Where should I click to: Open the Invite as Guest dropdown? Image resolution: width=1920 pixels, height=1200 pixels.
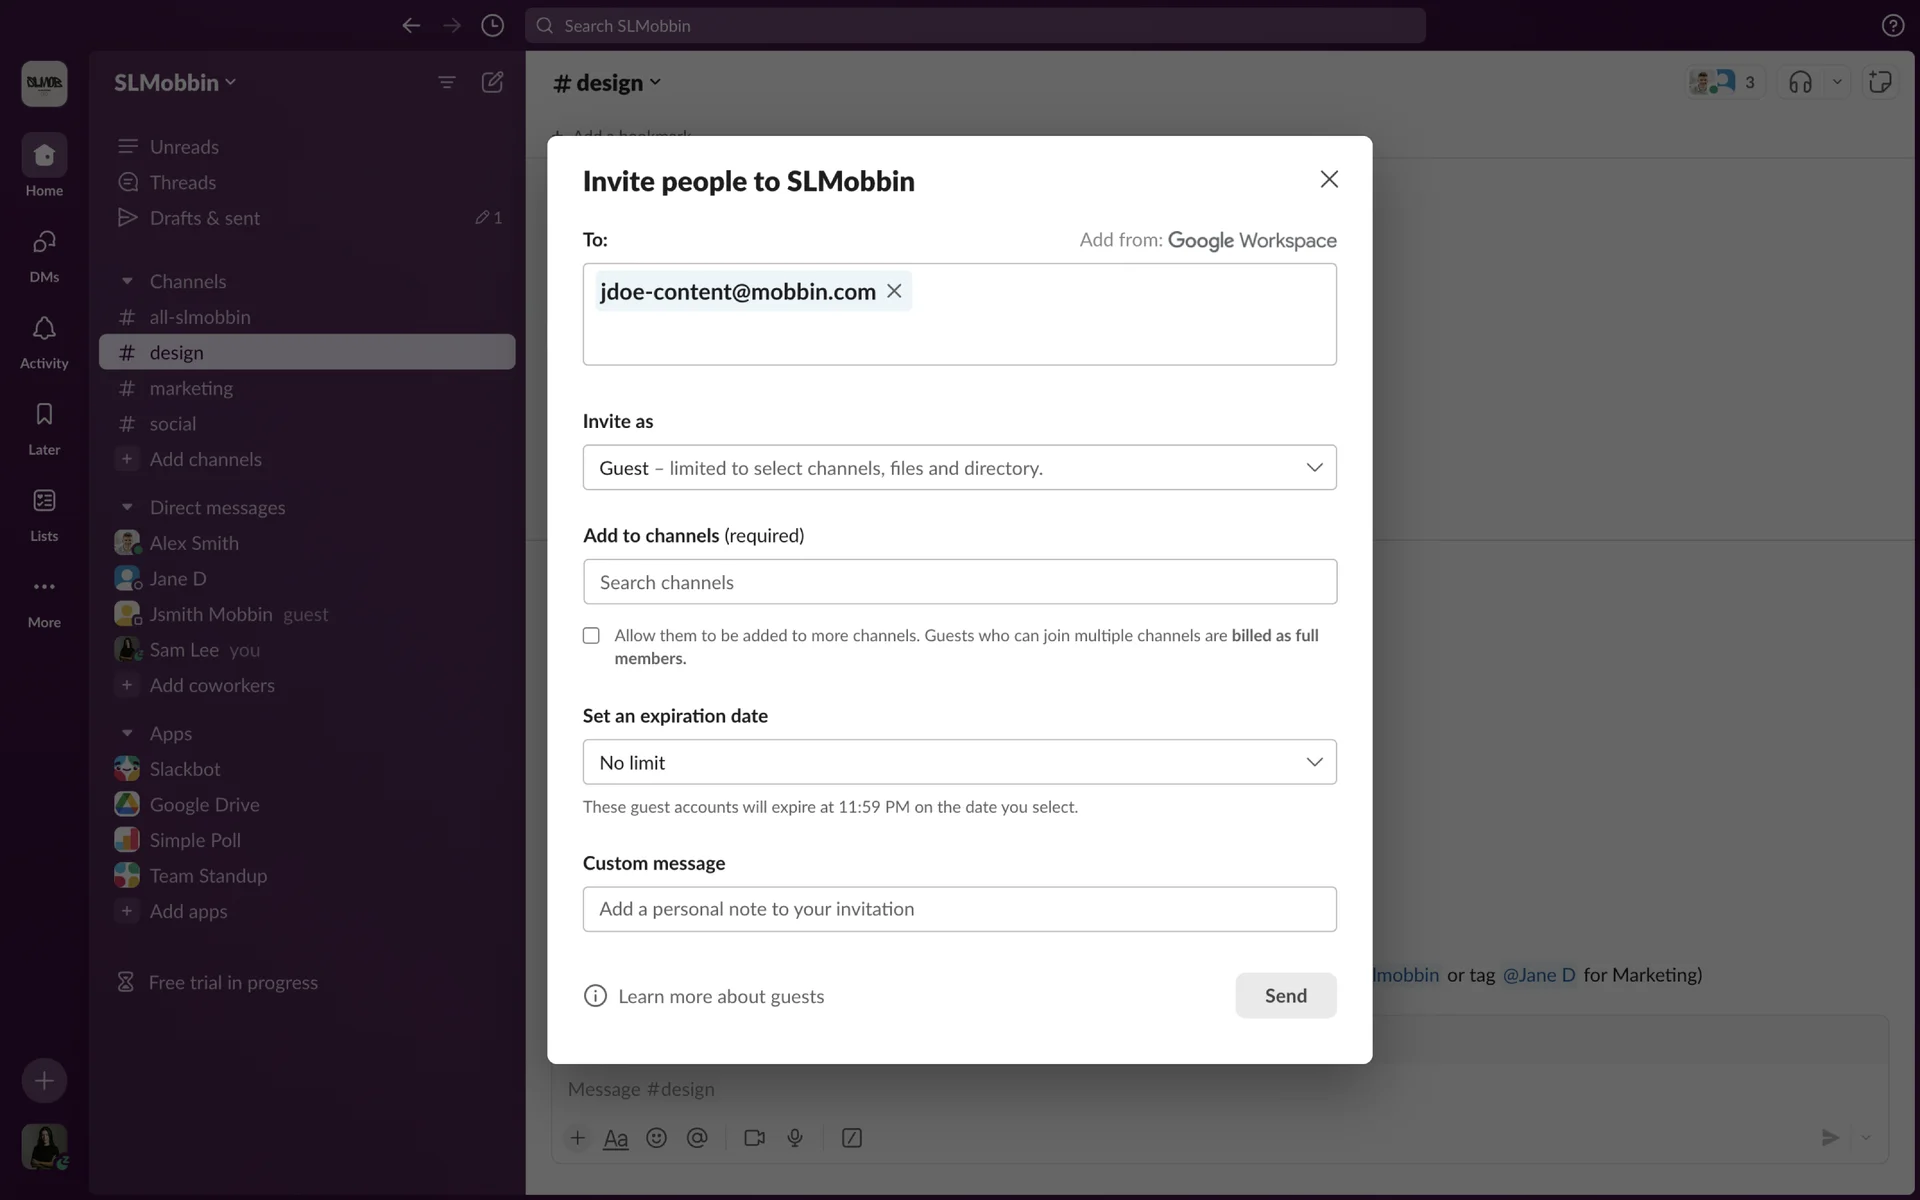(959, 468)
